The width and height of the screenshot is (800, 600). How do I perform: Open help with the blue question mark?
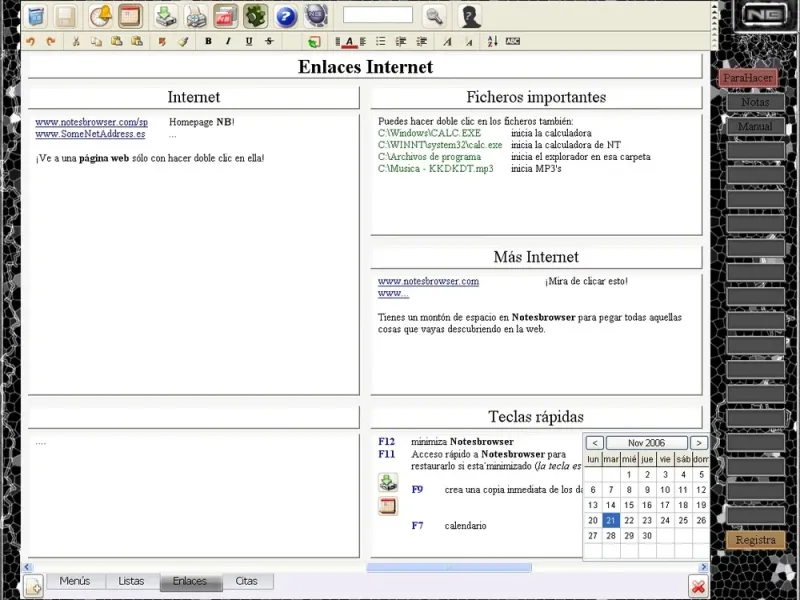pyautogui.click(x=286, y=16)
